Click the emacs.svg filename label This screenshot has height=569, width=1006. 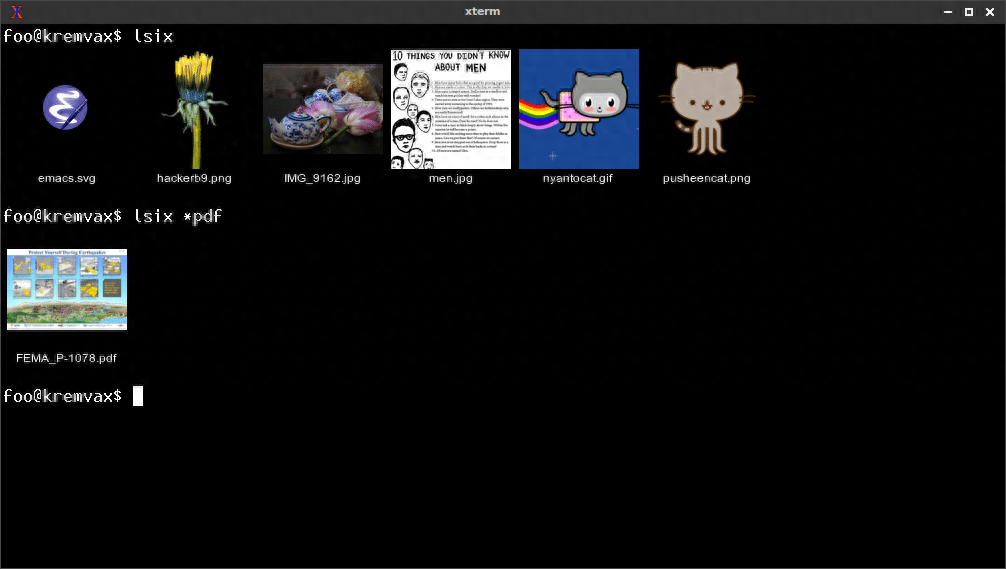[x=67, y=178]
